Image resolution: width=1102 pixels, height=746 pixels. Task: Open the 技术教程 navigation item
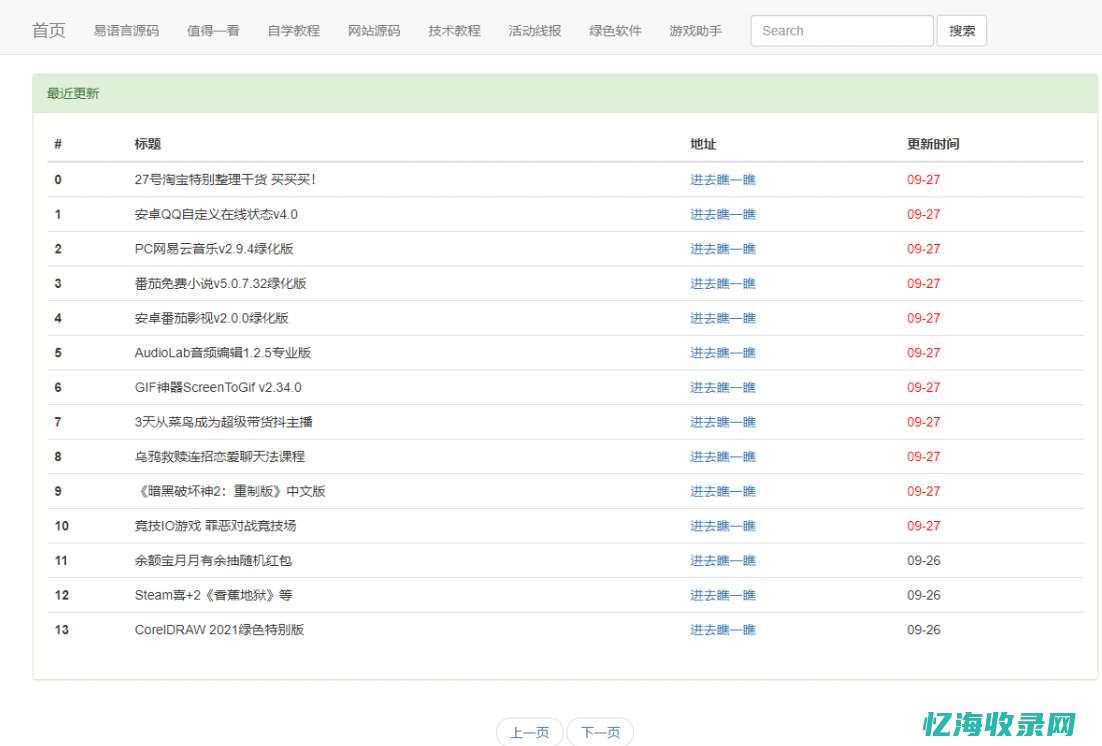(x=452, y=31)
